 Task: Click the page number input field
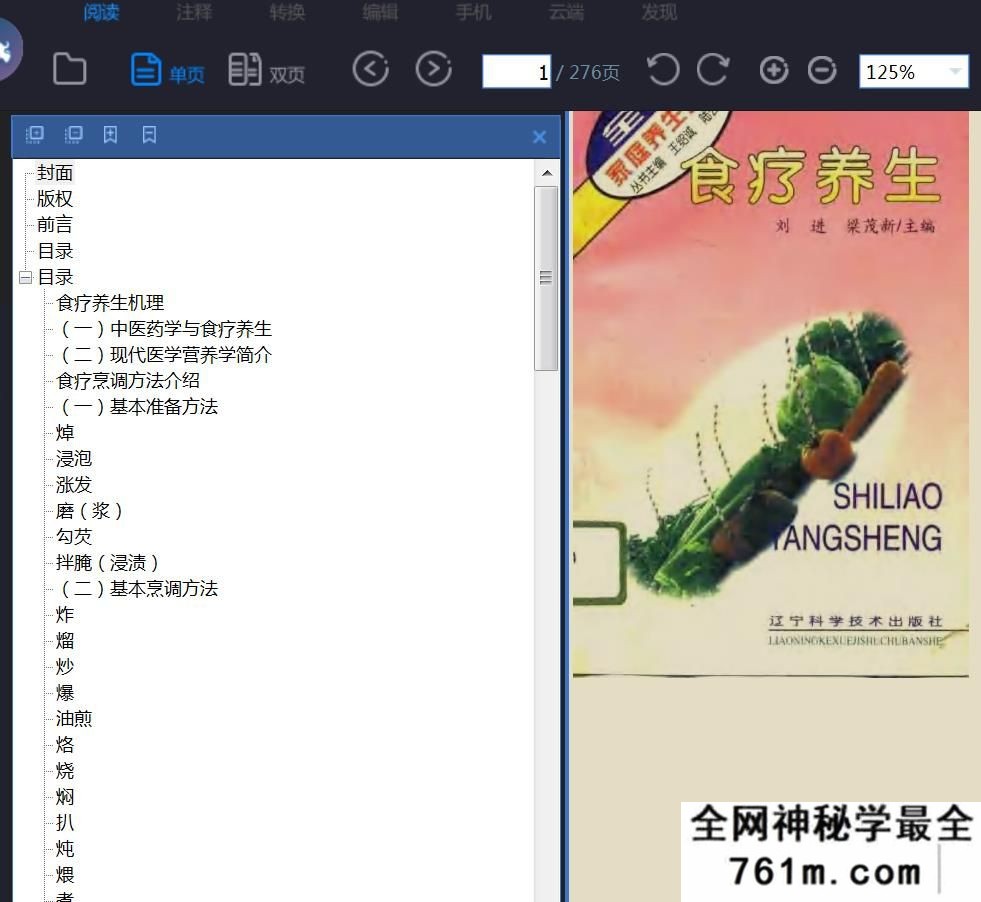coord(516,72)
